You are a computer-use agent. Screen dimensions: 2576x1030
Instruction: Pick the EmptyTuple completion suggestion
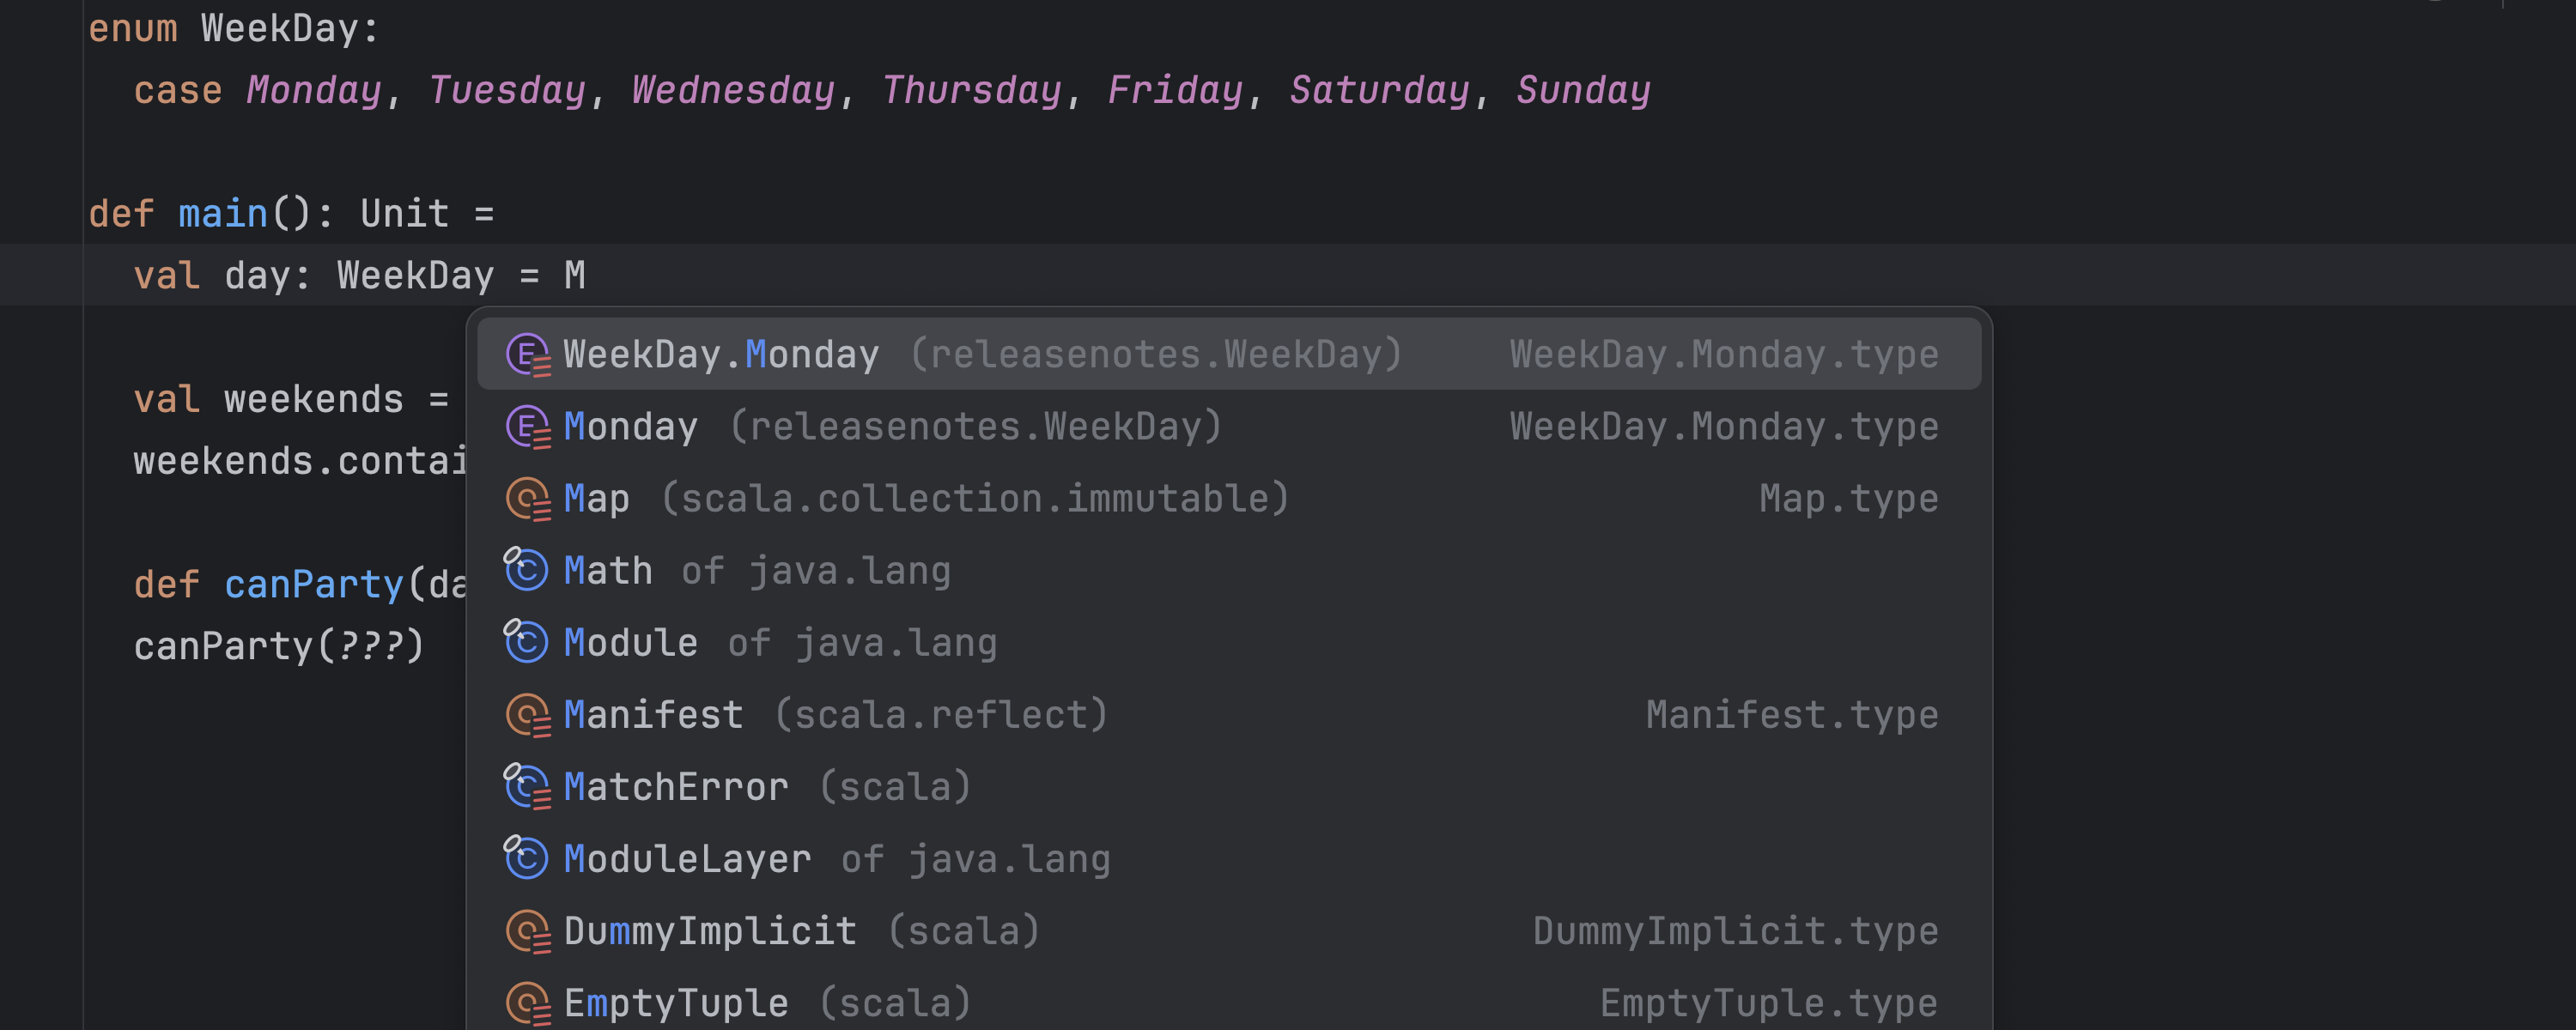pos(676,1001)
